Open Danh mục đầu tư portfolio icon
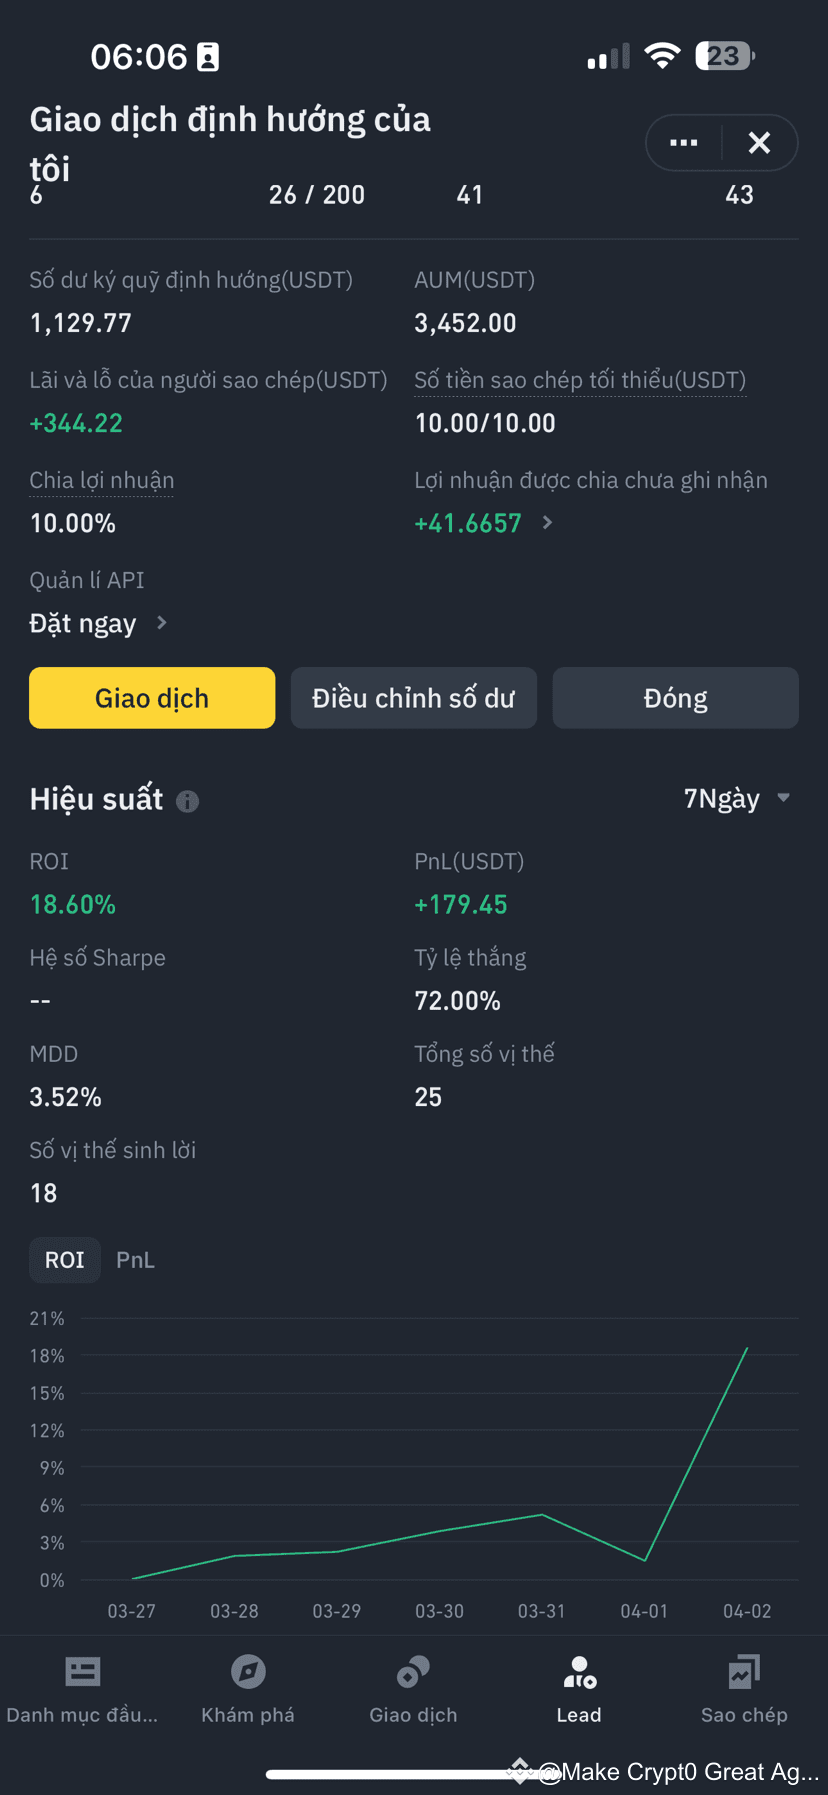This screenshot has width=828, height=1795. [82, 1671]
